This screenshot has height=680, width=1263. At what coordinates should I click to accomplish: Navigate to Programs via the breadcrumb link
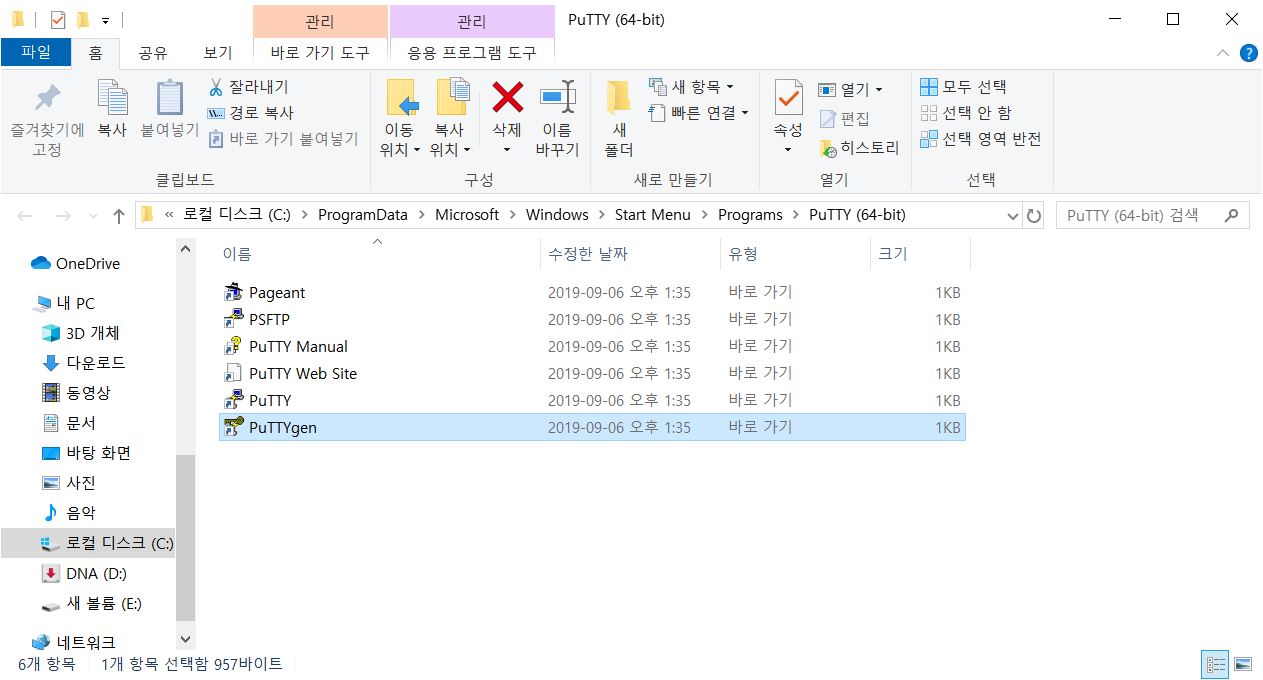(x=751, y=214)
